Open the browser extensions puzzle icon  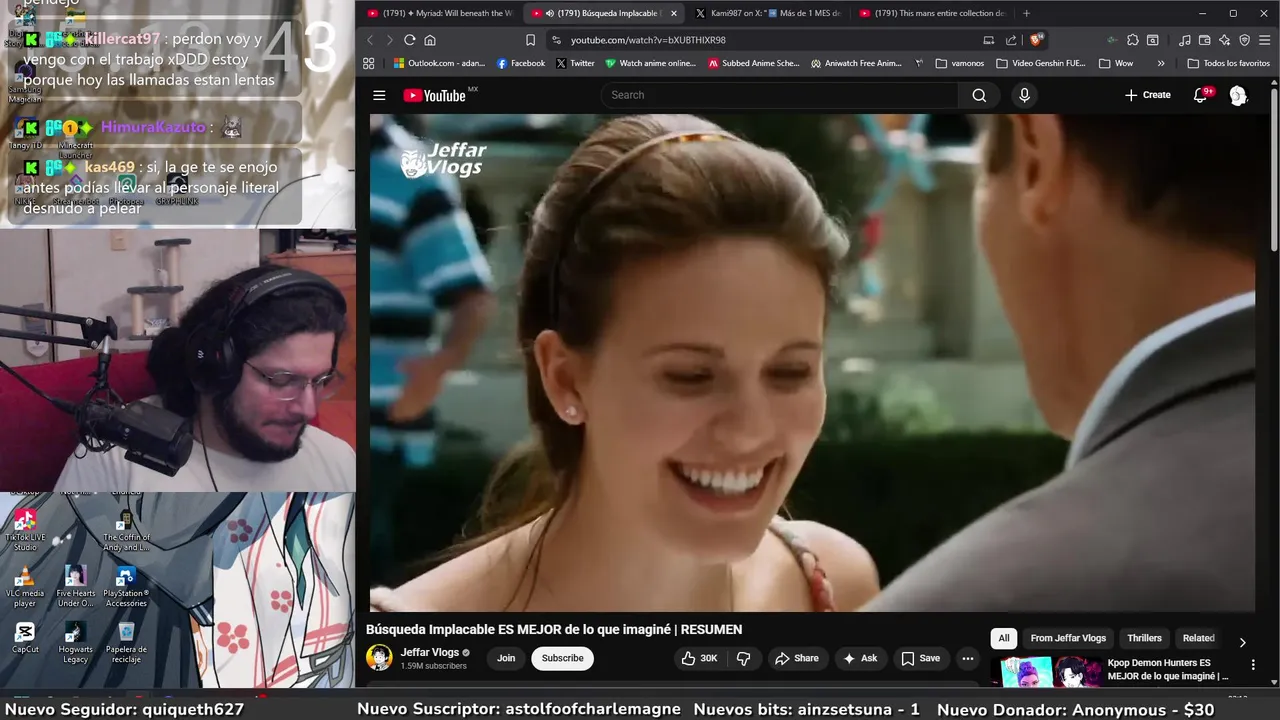coord(1132,40)
